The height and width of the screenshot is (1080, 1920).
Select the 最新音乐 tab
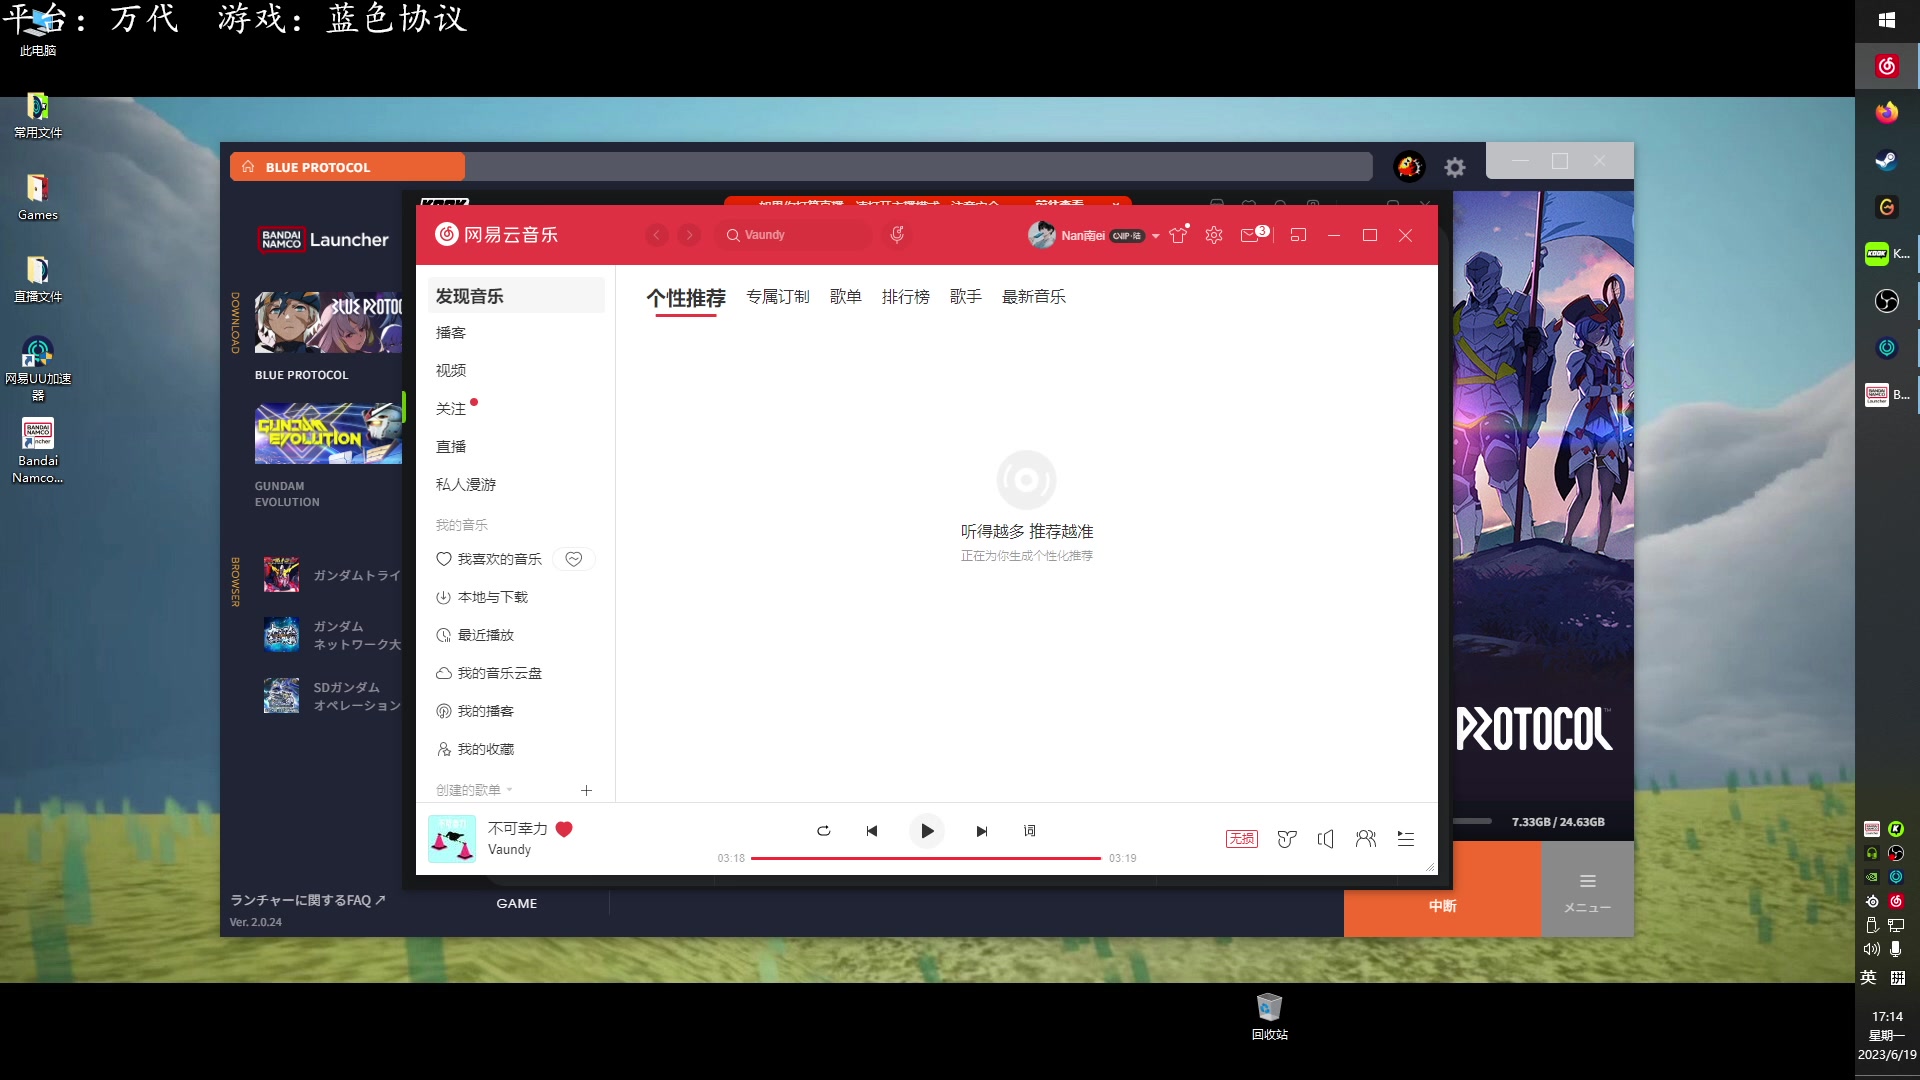1034,297
